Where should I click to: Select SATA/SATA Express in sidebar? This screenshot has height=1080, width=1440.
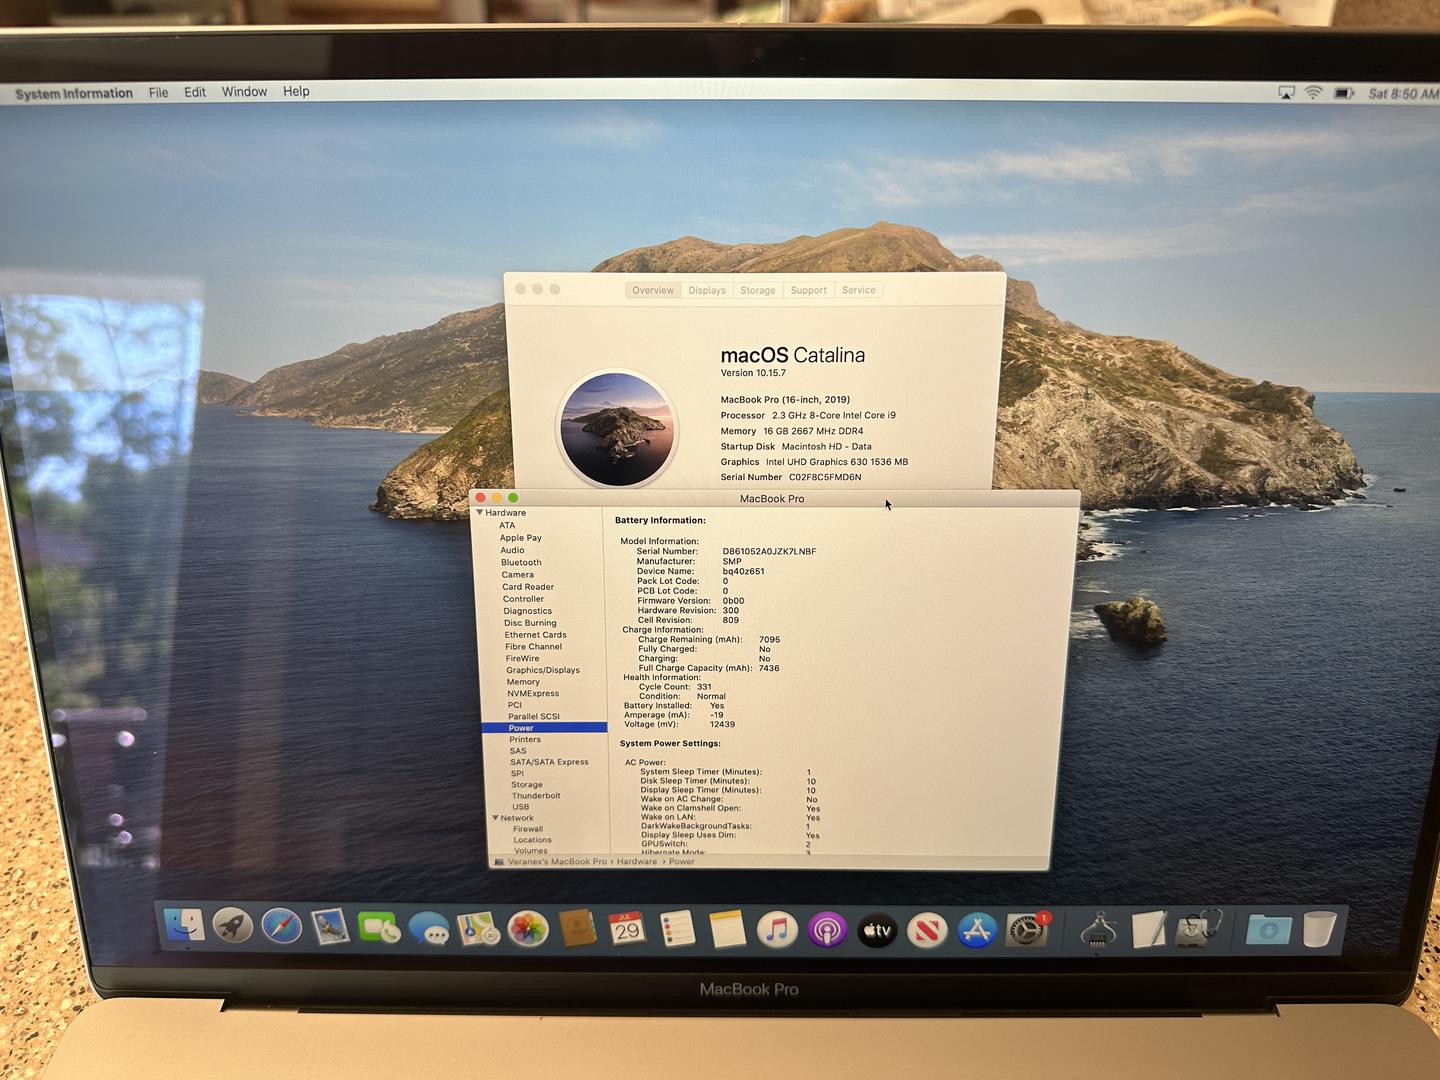pos(549,762)
